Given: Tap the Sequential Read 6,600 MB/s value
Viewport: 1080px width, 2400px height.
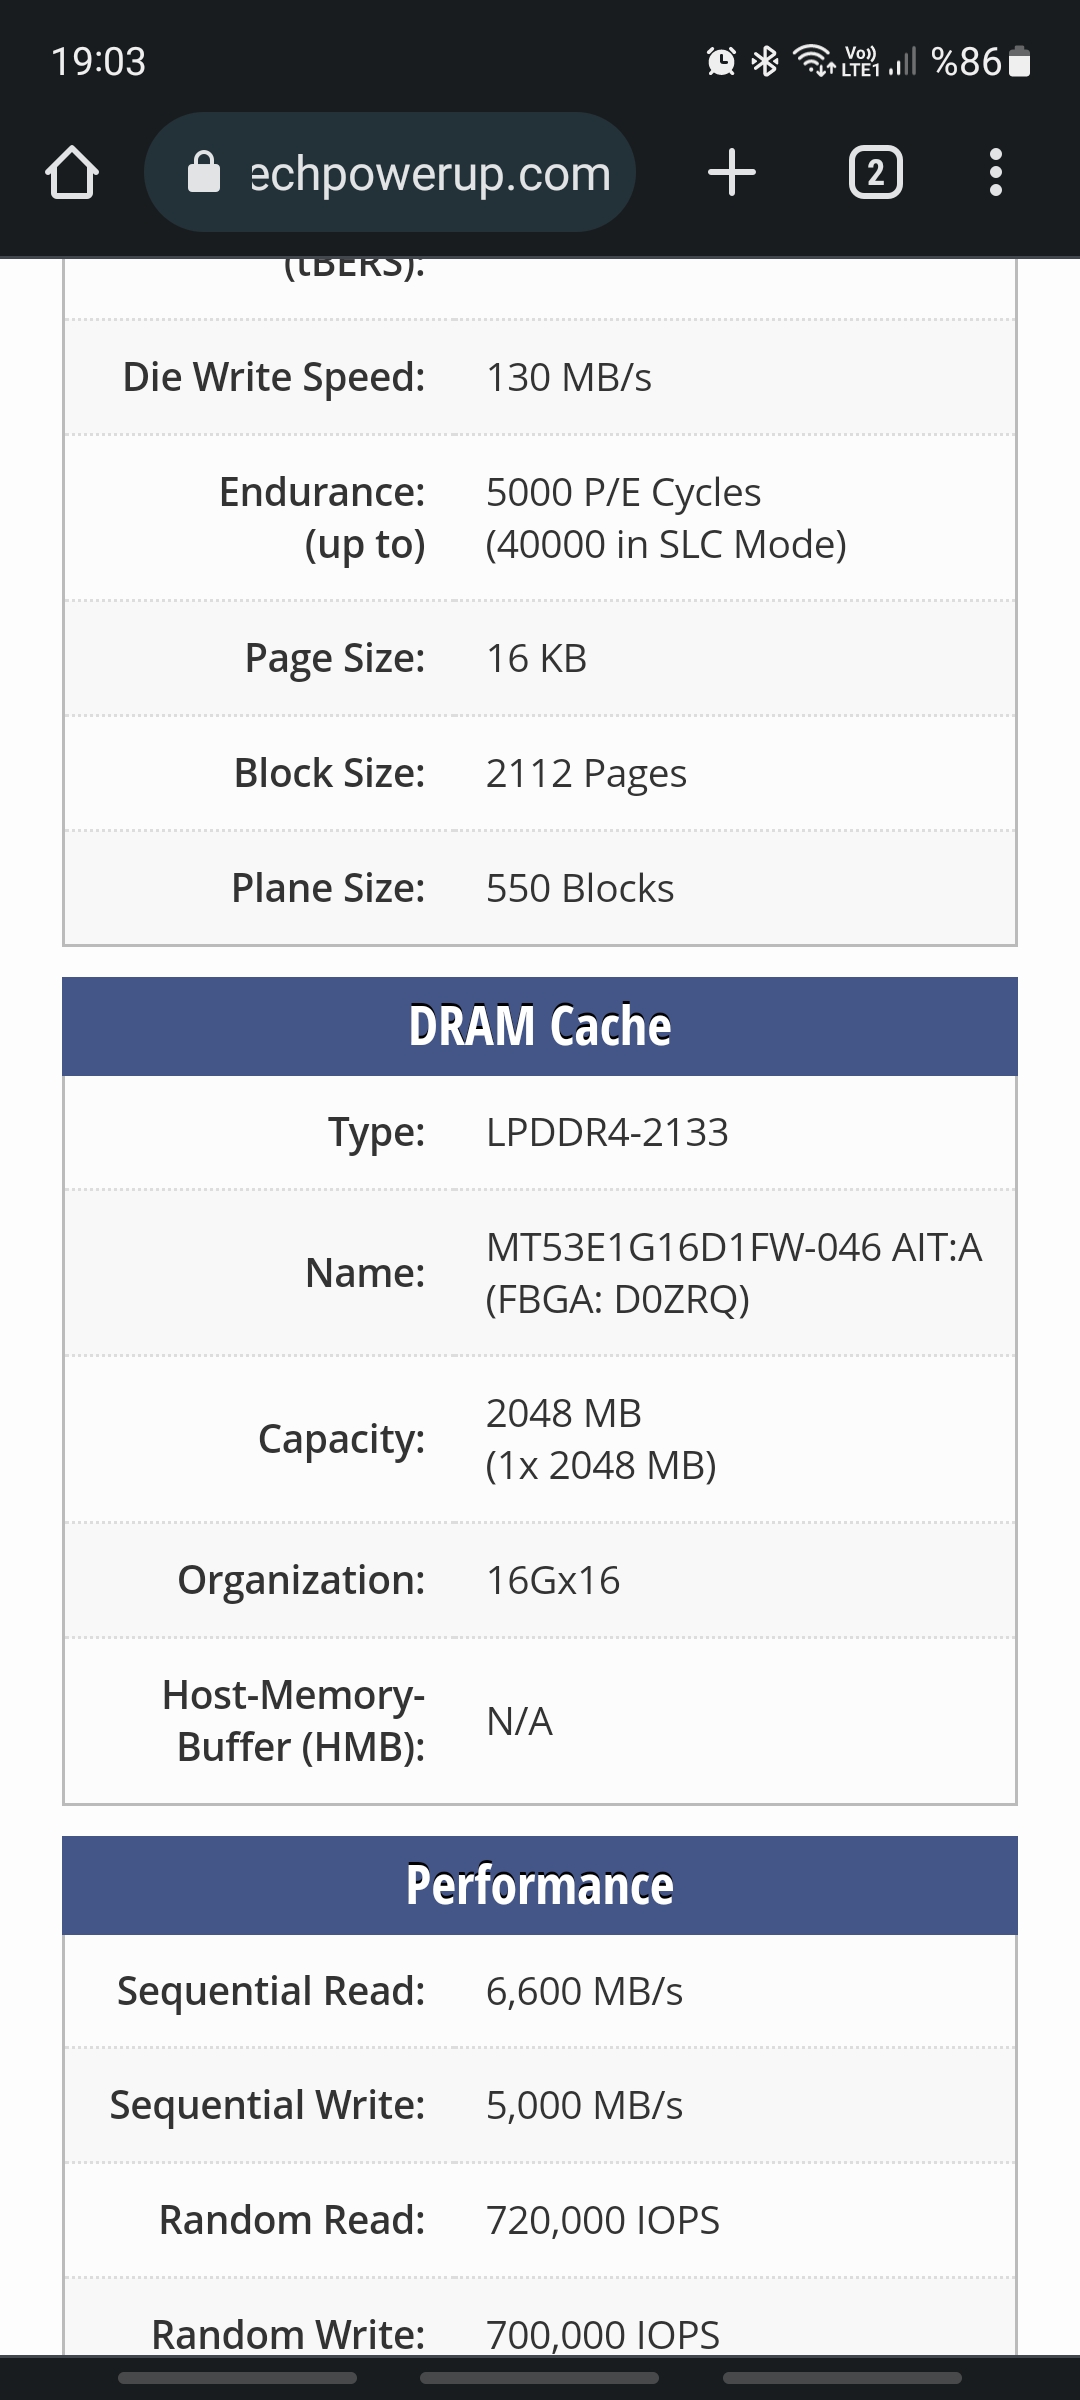Looking at the screenshot, I should click(584, 1991).
